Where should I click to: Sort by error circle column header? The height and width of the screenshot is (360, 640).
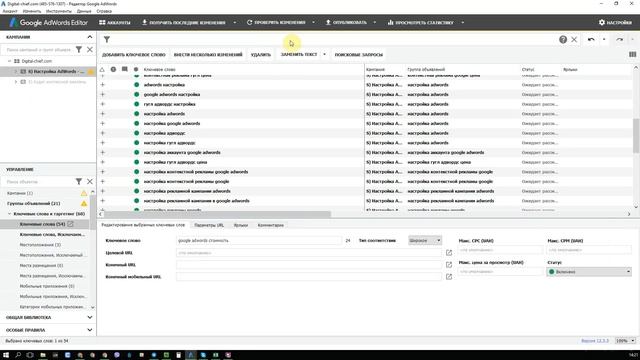click(x=113, y=69)
